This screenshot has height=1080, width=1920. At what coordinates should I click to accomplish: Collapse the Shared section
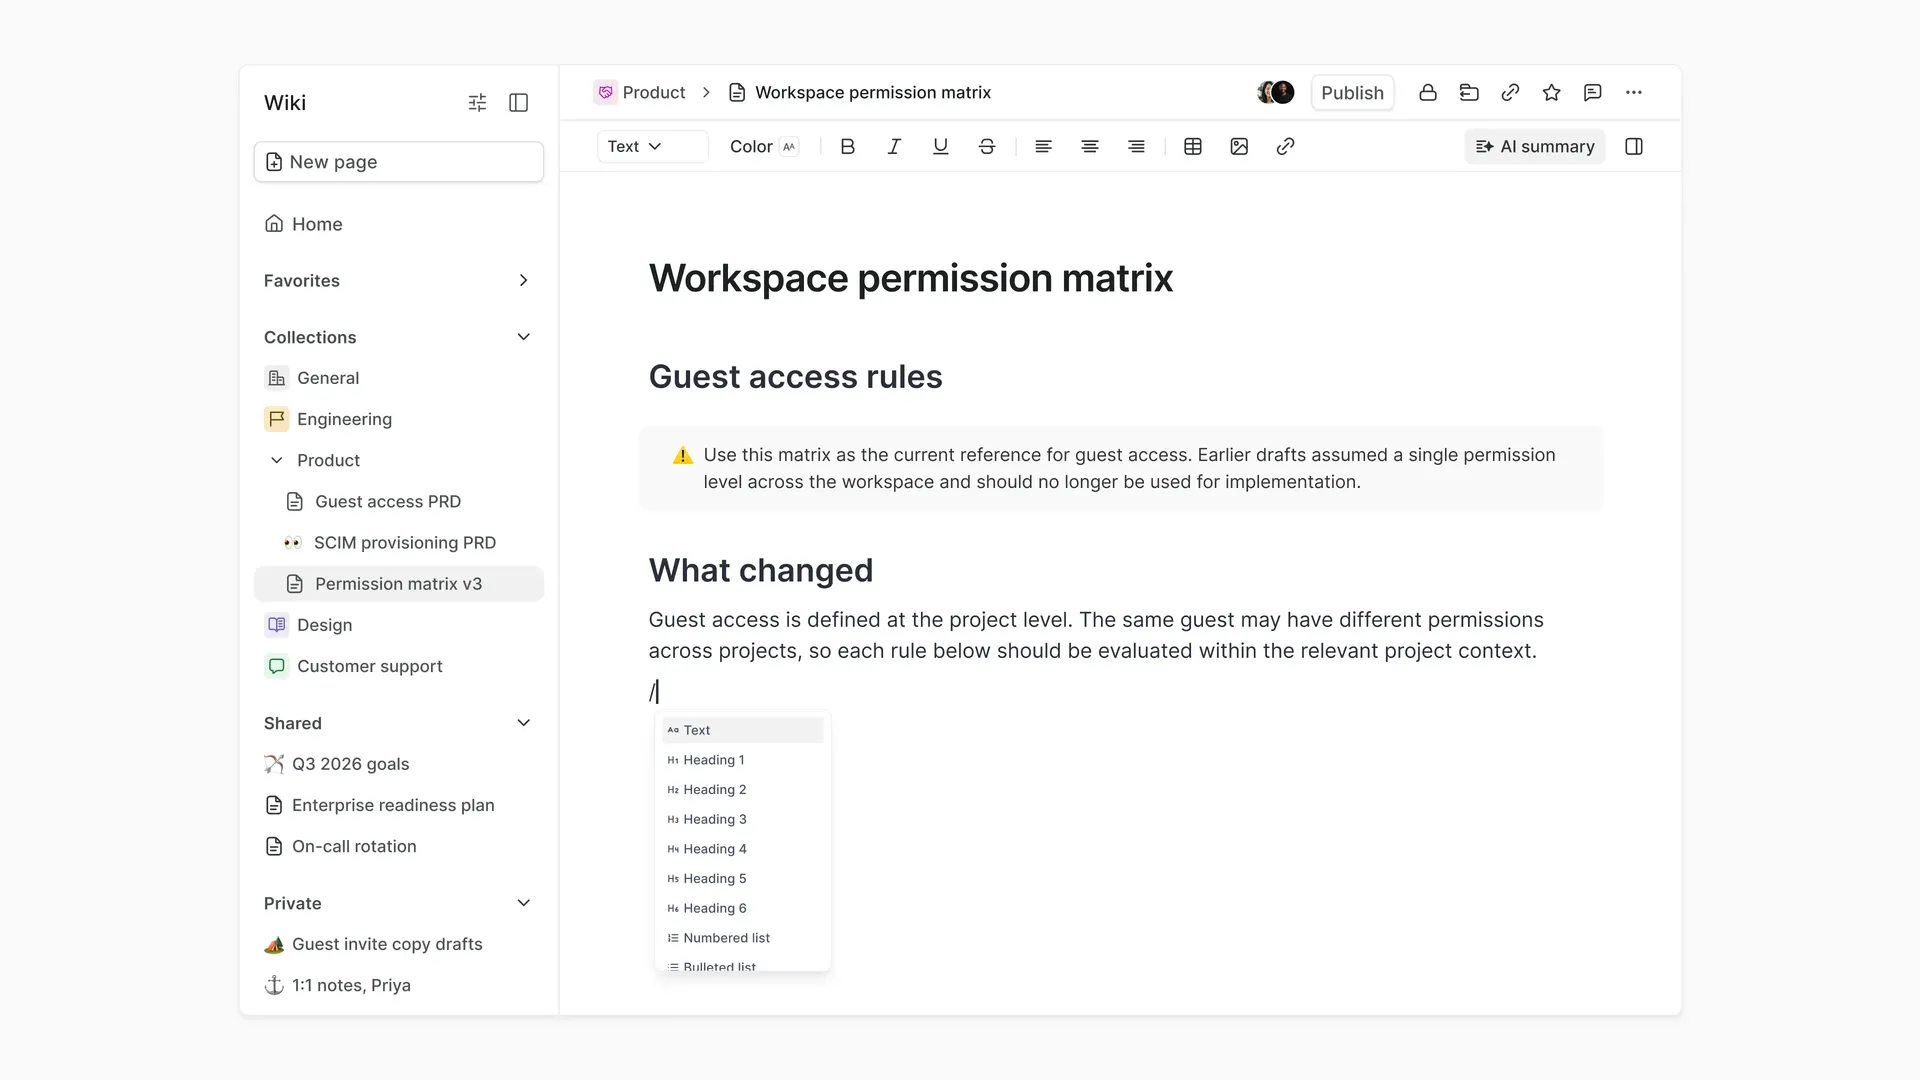(523, 723)
